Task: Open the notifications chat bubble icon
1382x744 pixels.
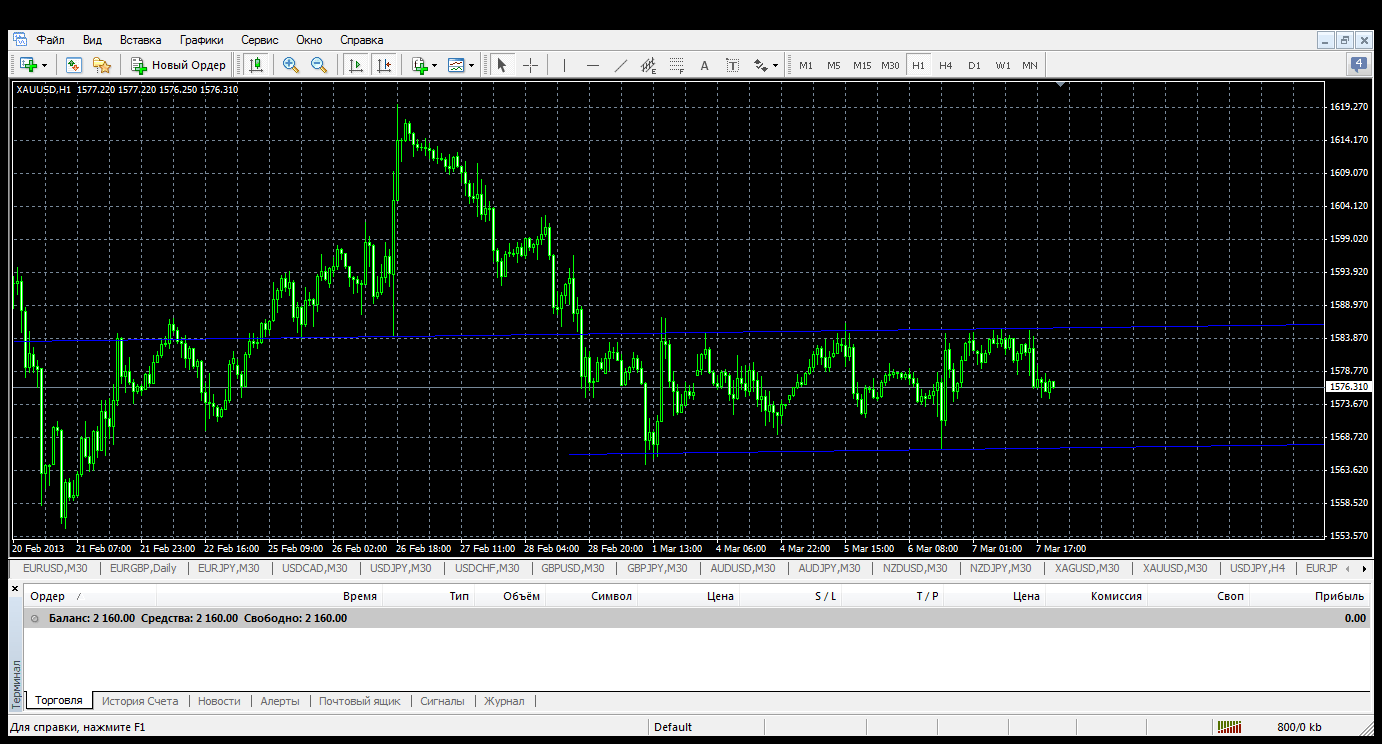Action: coord(1358,65)
